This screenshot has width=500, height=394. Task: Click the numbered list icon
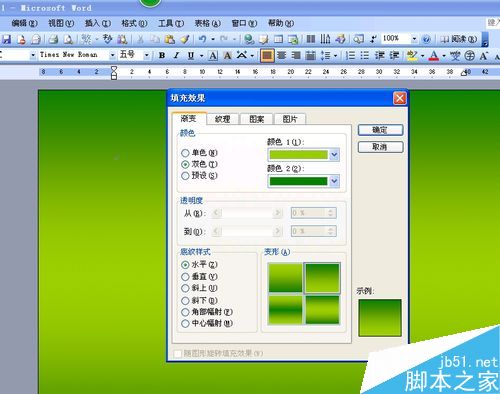[350, 55]
